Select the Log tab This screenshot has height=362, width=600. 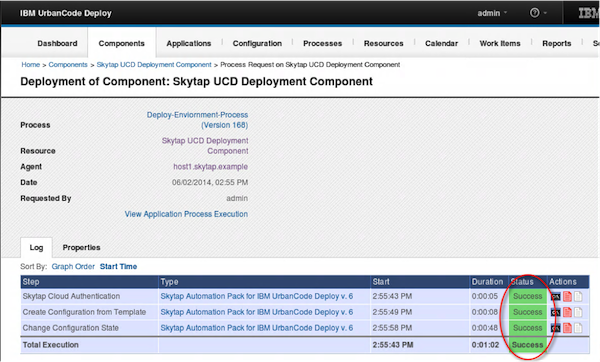point(36,248)
